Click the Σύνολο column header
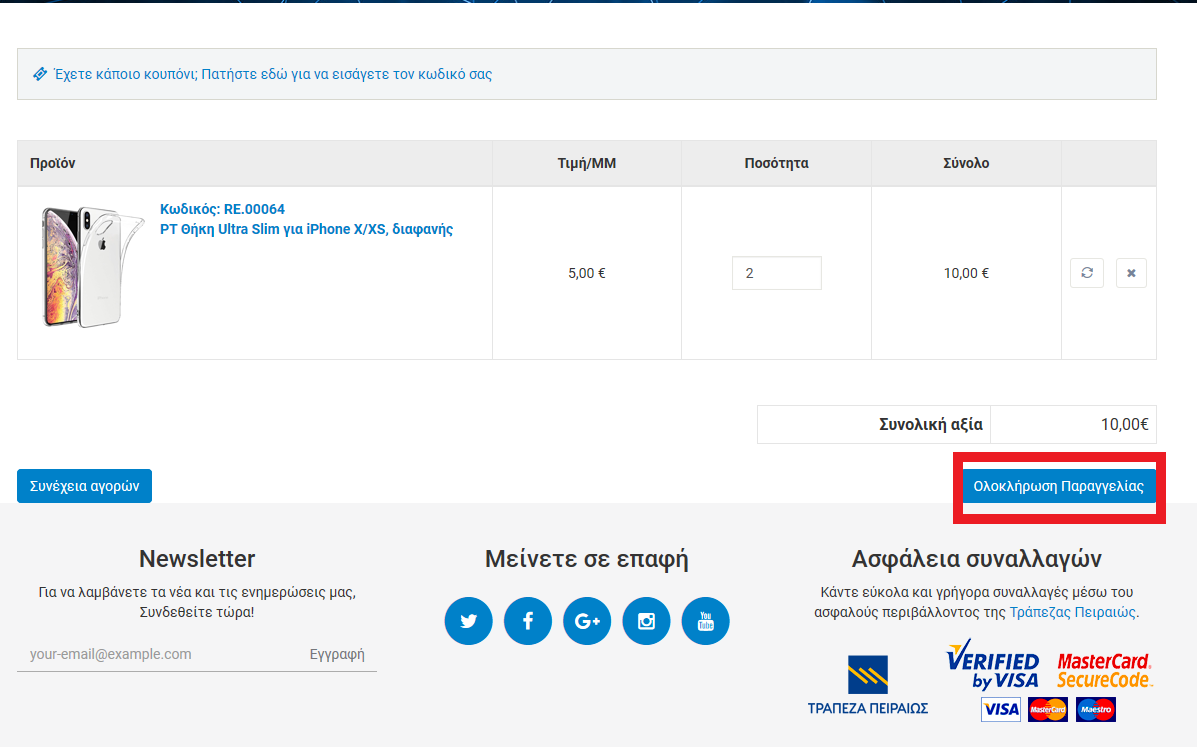The width and height of the screenshot is (1197, 747). click(x=966, y=163)
